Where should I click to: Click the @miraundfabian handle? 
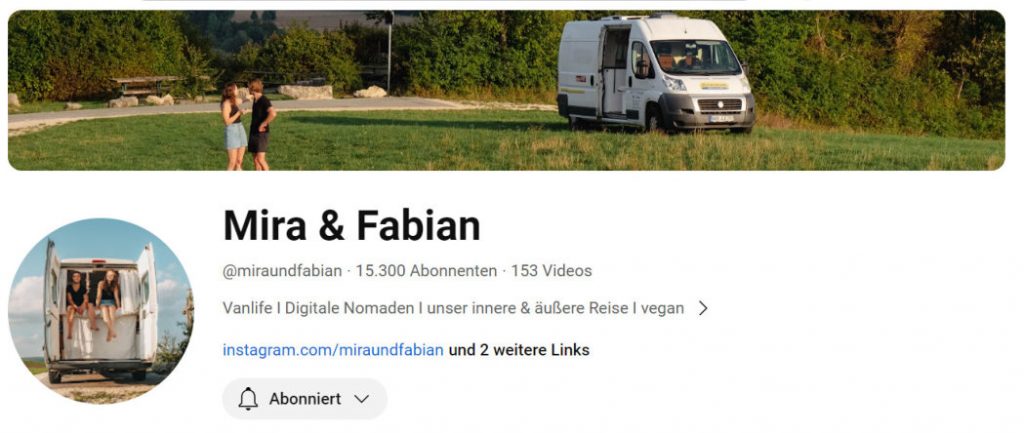pos(282,270)
